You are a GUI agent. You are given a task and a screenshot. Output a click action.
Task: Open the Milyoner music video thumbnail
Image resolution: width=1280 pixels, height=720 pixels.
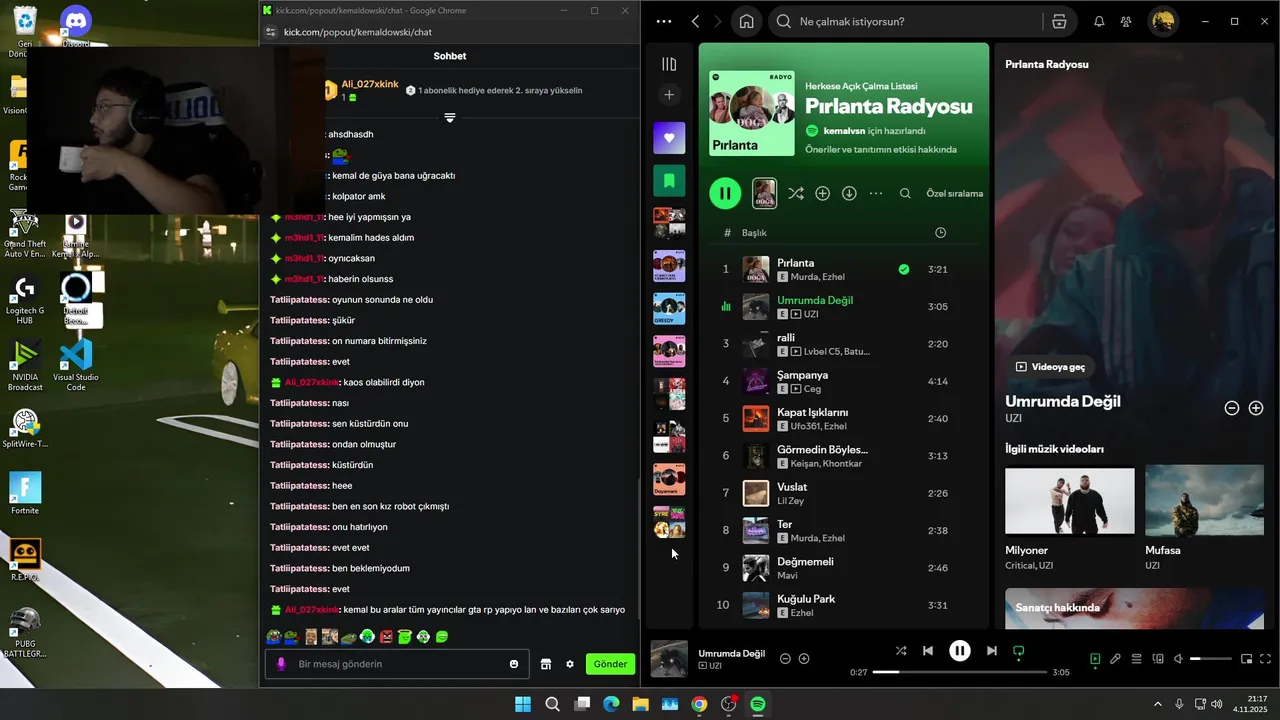coord(1070,501)
